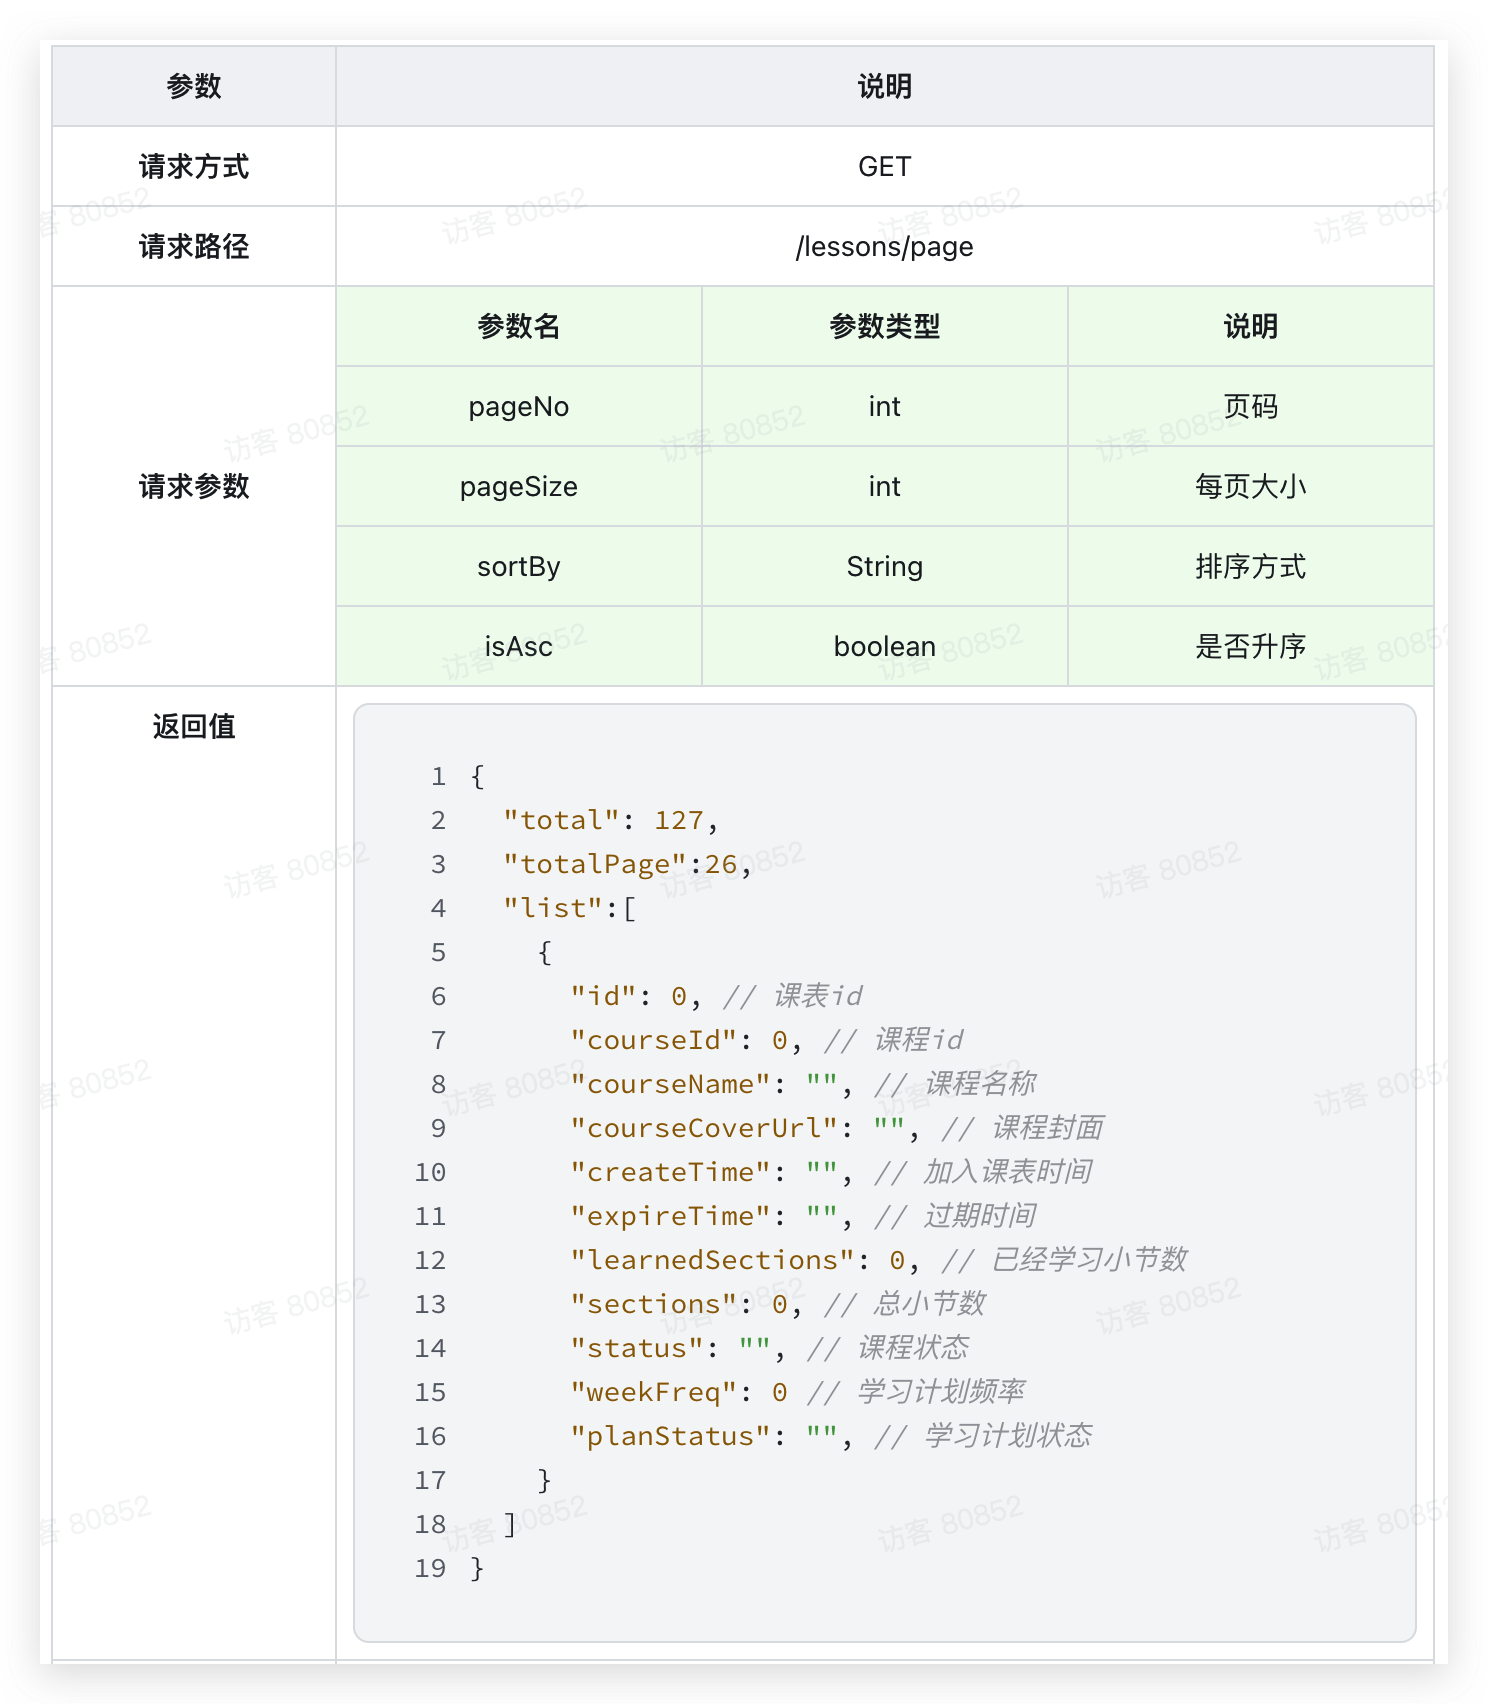Click the /lessons/page path value
Viewport: 1488px width, 1704px height.
[x=884, y=246]
